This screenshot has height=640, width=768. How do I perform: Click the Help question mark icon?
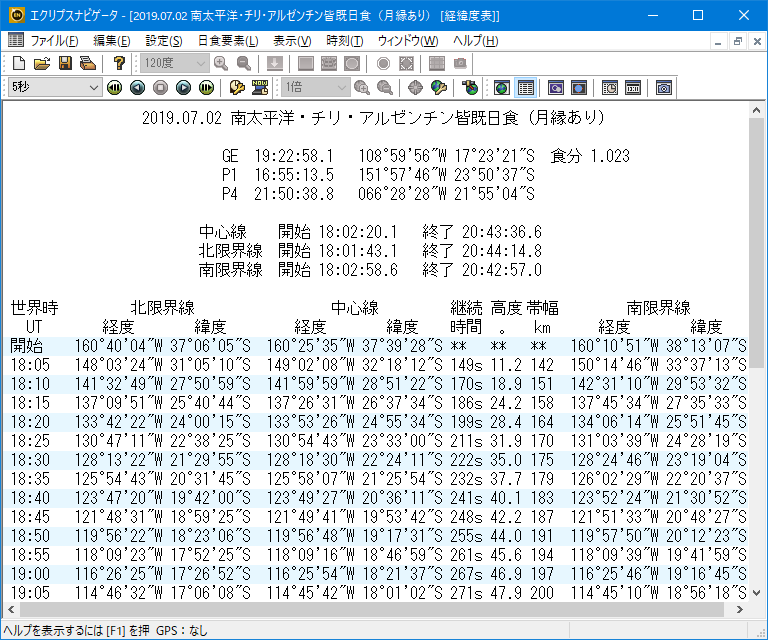tap(119, 63)
